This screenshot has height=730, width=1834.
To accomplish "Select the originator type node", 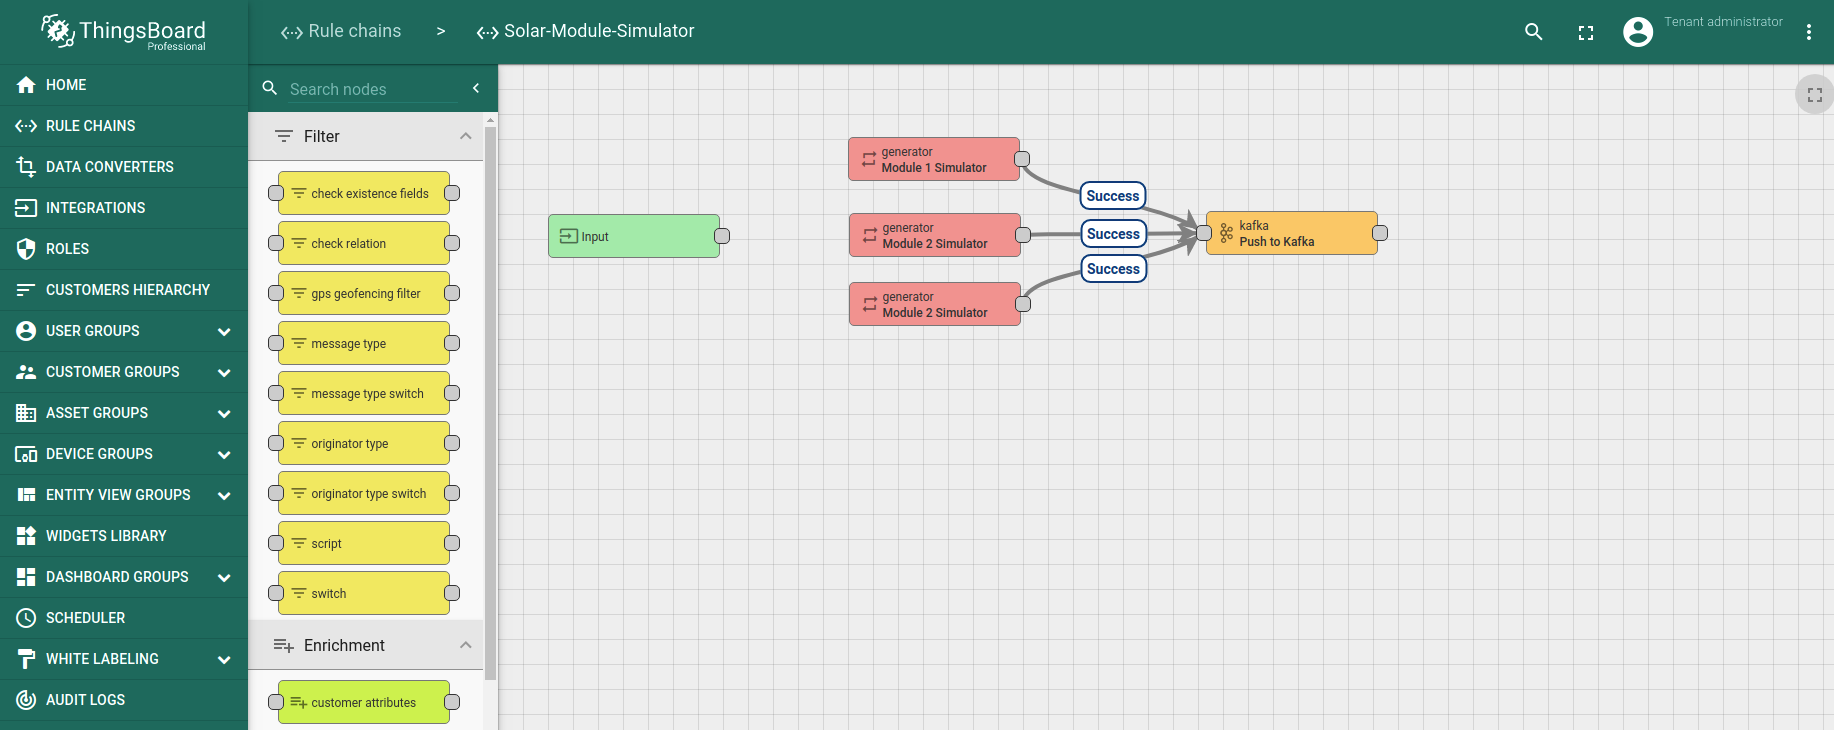I will click(x=364, y=443).
